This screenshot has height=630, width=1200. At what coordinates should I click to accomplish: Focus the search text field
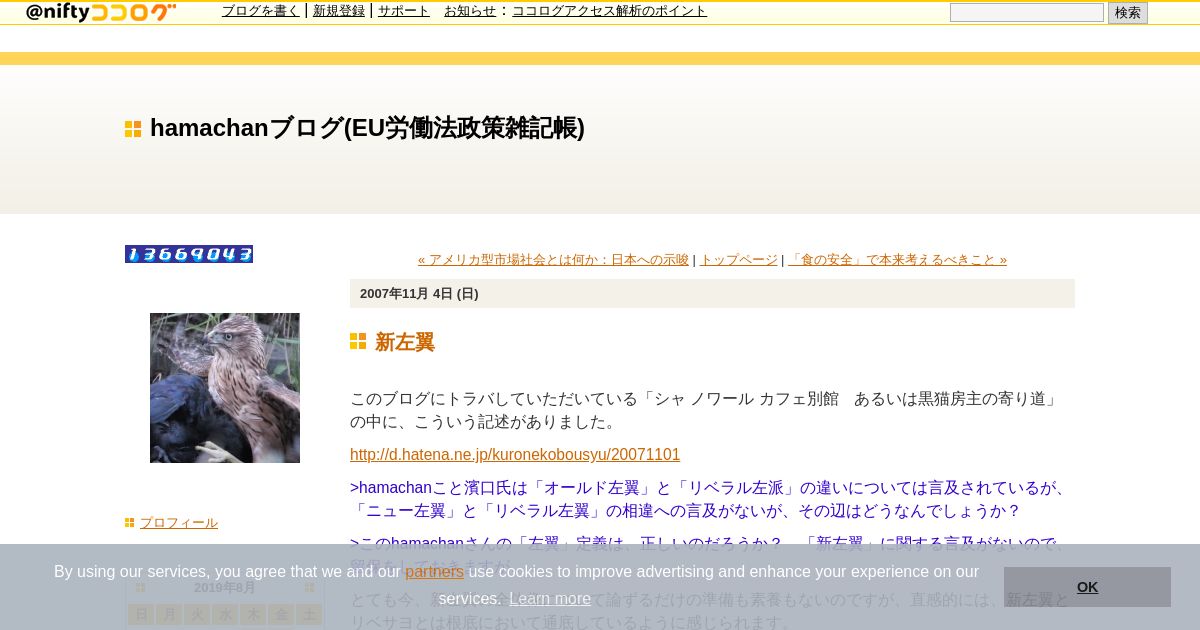click(x=1026, y=13)
